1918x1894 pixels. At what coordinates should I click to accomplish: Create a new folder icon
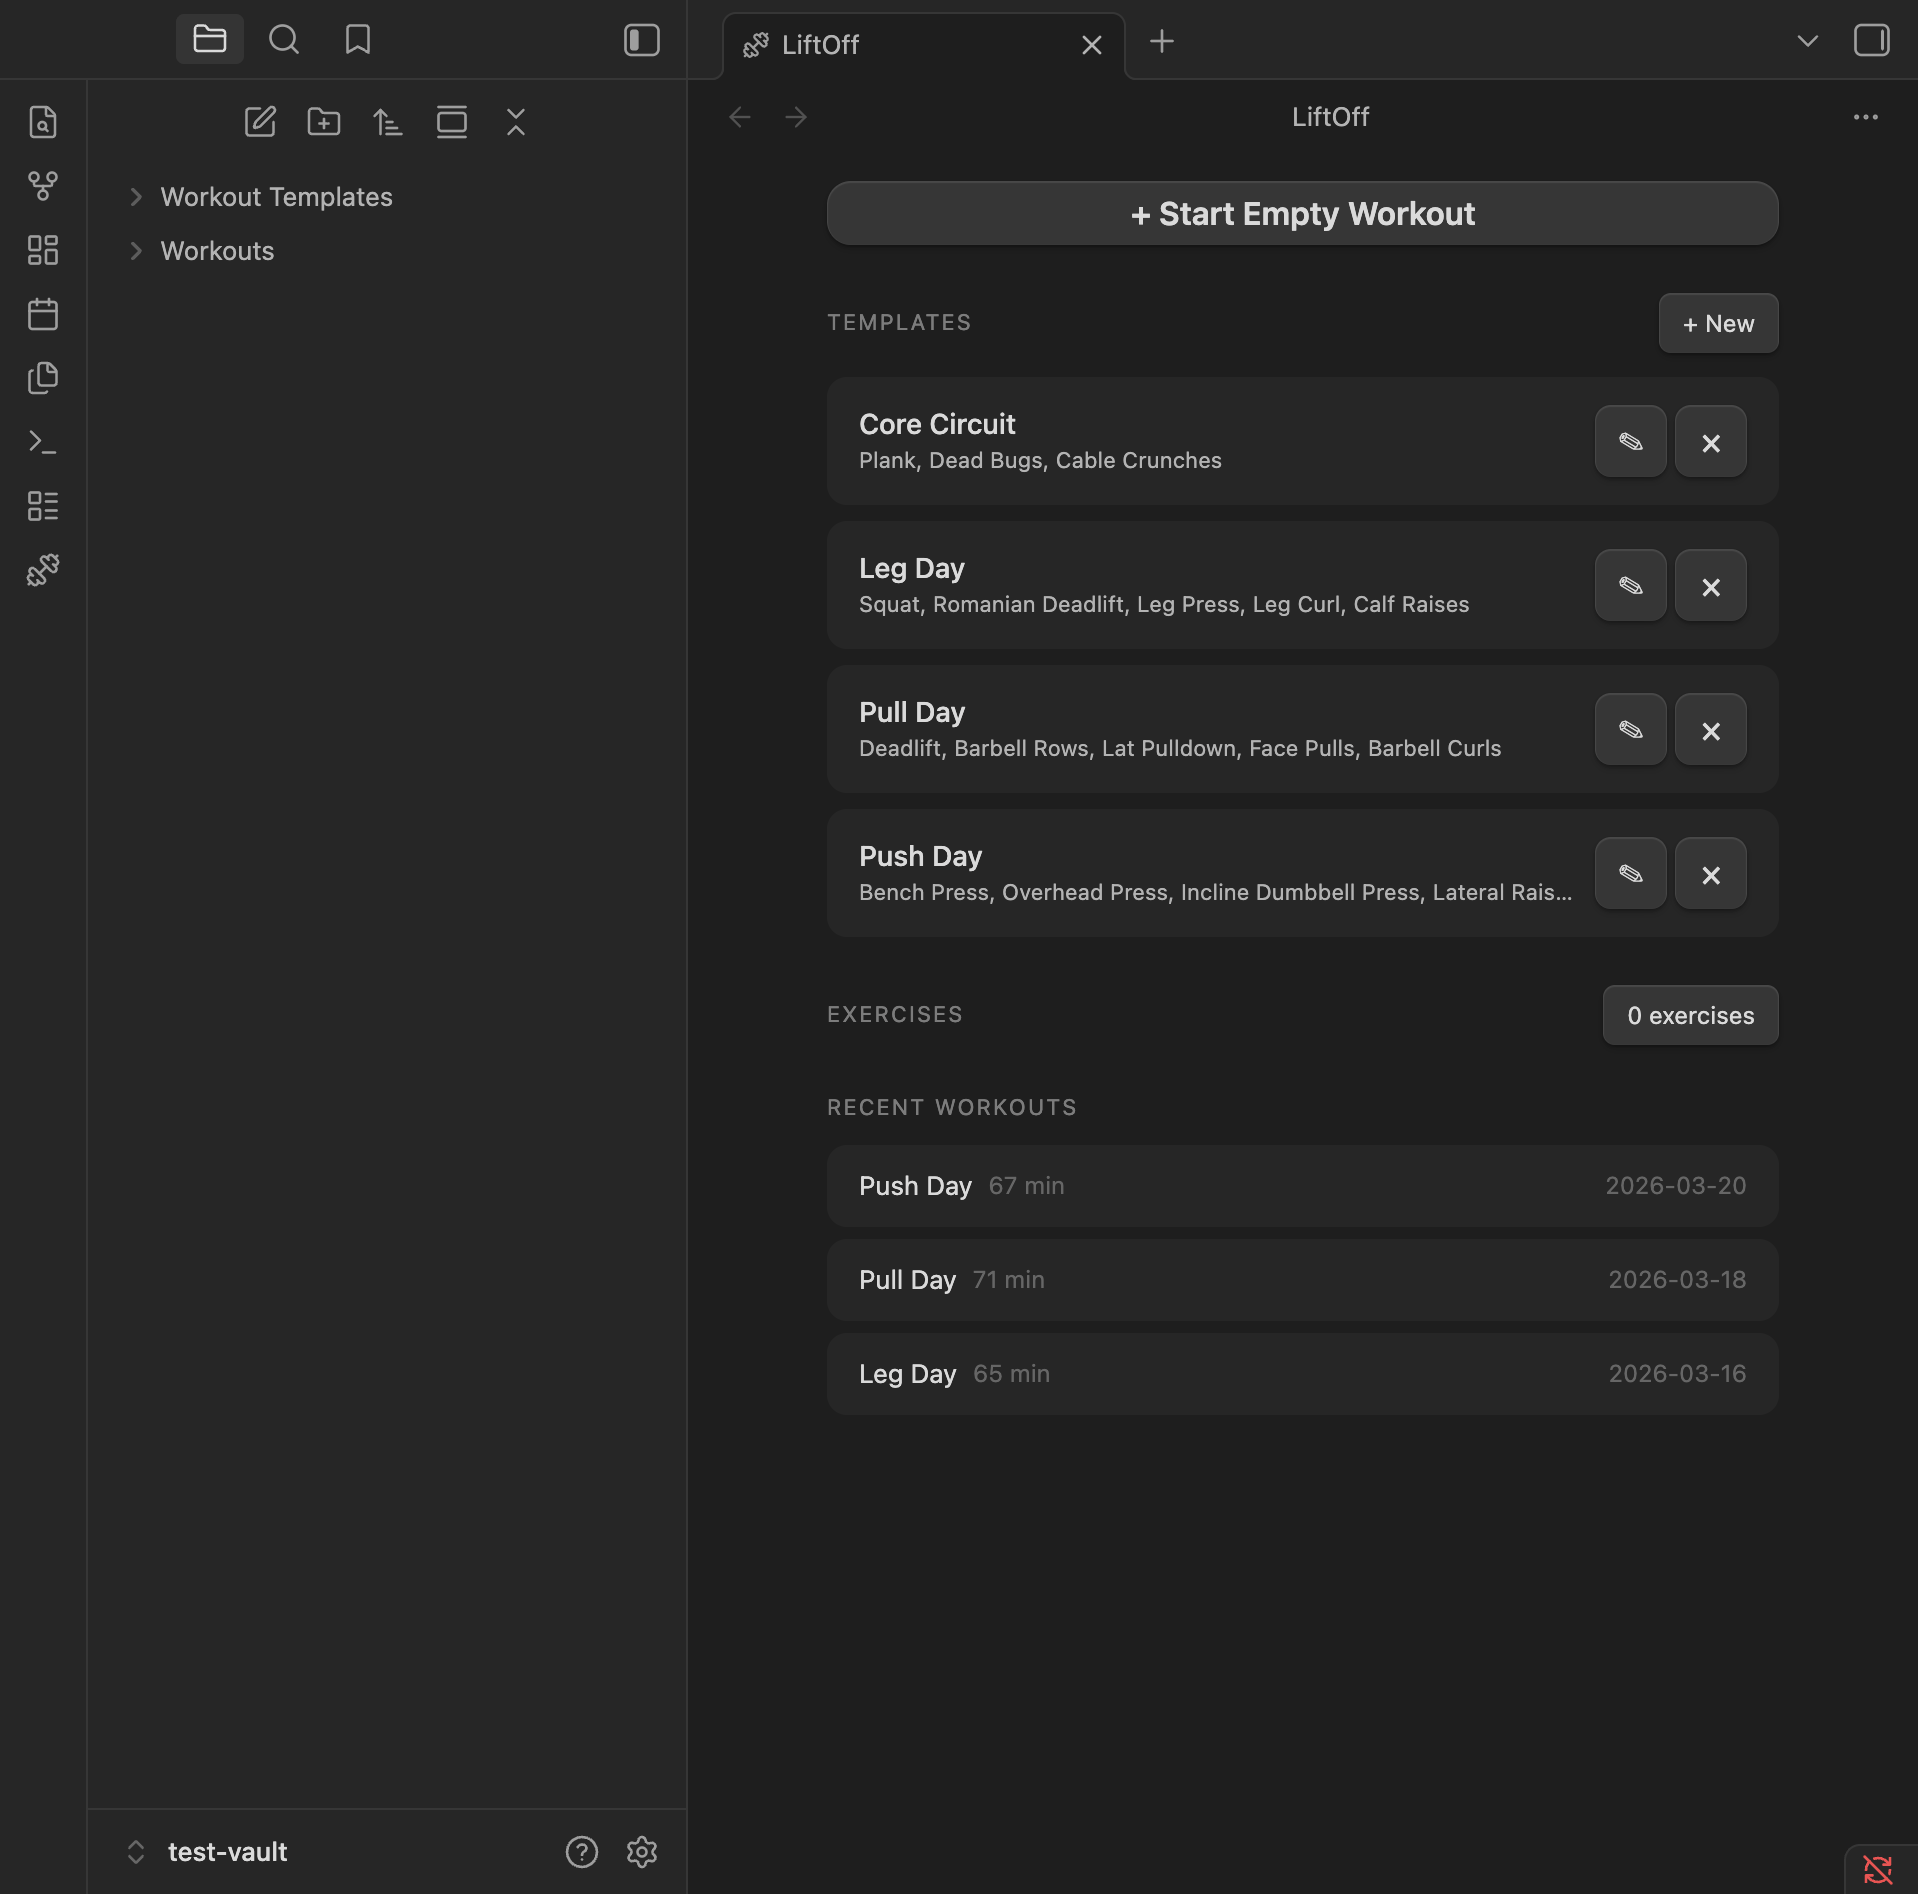pos(324,122)
